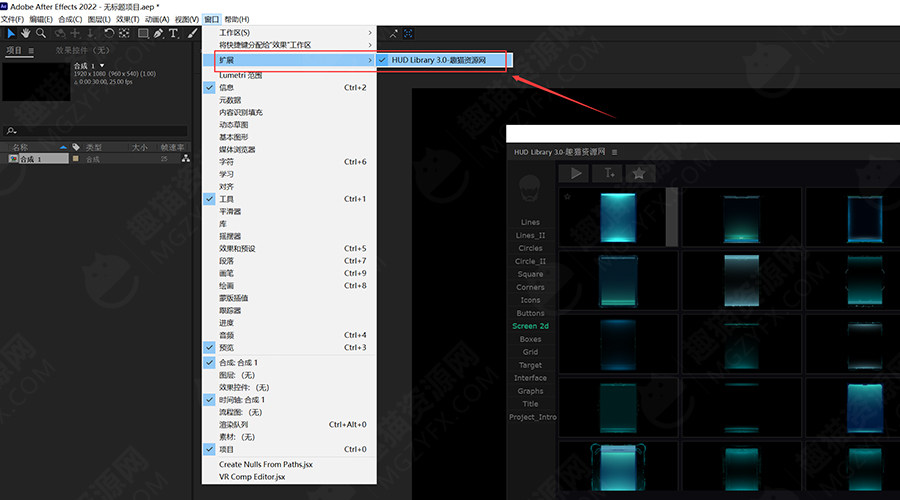Select the Lines category in HUD Library
The width and height of the screenshot is (900, 500).
tap(530, 222)
